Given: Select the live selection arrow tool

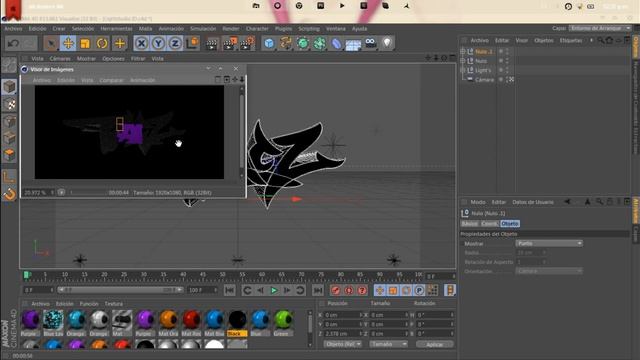Looking at the screenshot, I should 51,43.
